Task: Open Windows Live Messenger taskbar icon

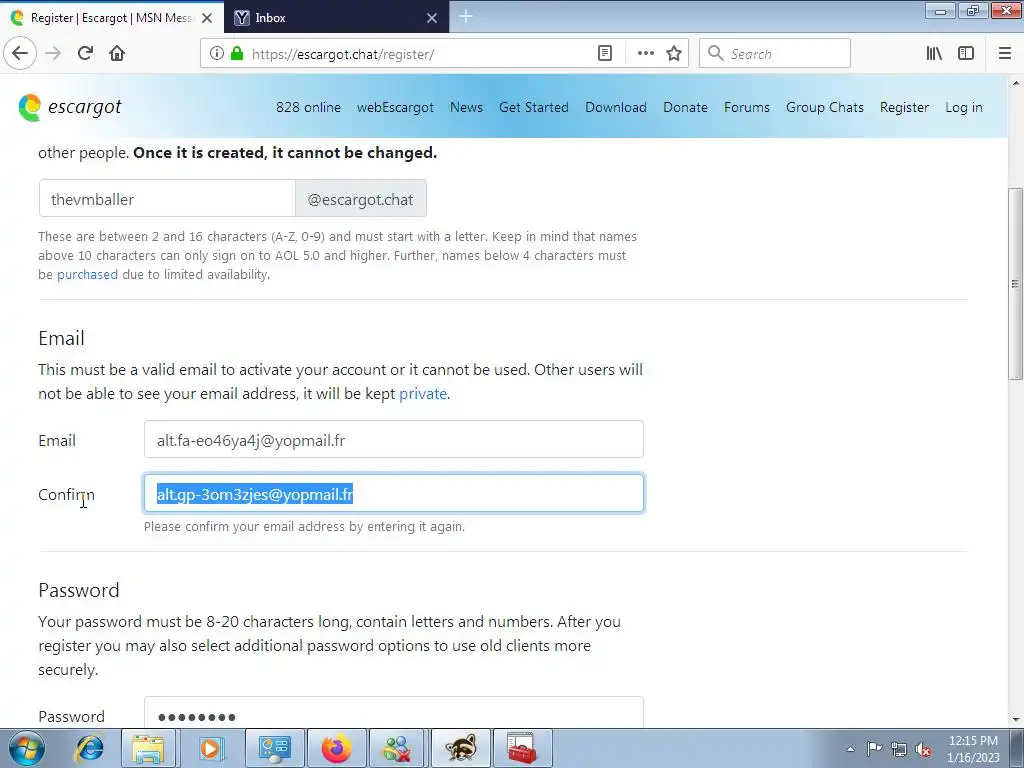Action: [398, 748]
